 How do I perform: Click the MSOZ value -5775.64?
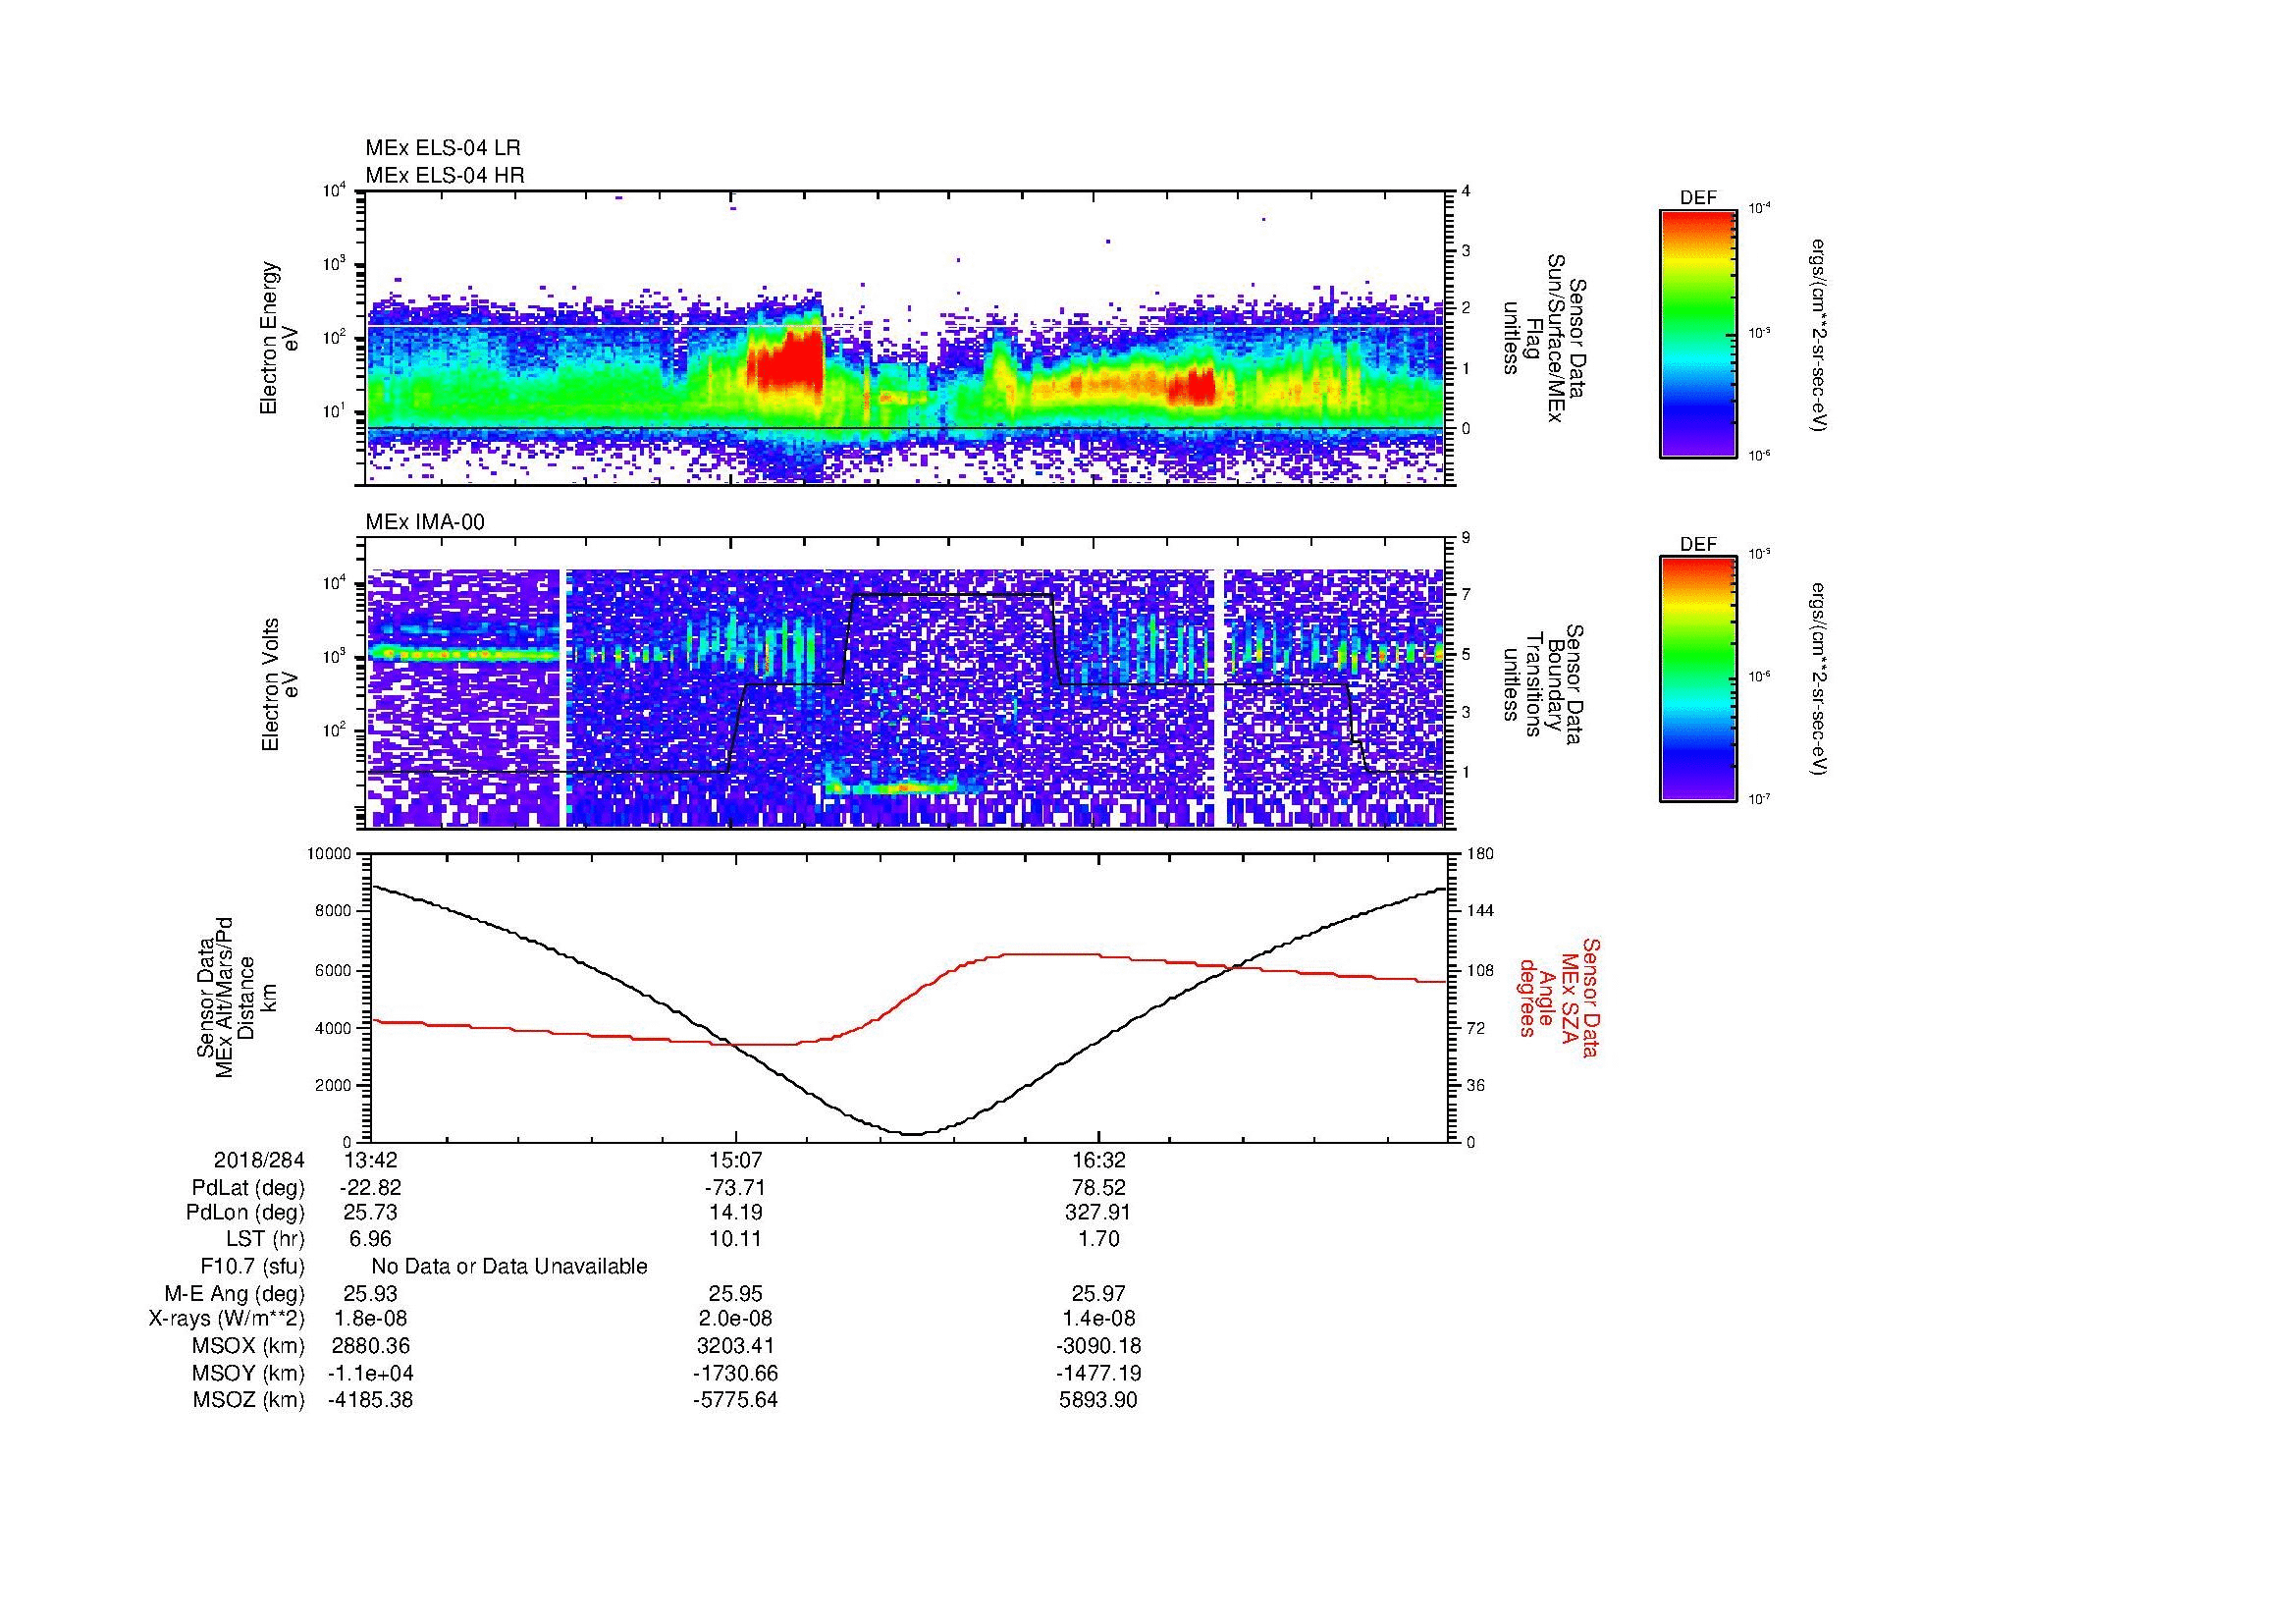pyautogui.click(x=735, y=1400)
